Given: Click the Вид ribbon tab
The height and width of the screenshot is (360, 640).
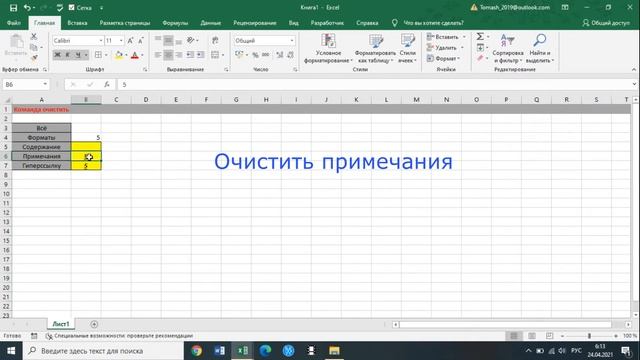Looking at the screenshot, I should (x=293, y=23).
